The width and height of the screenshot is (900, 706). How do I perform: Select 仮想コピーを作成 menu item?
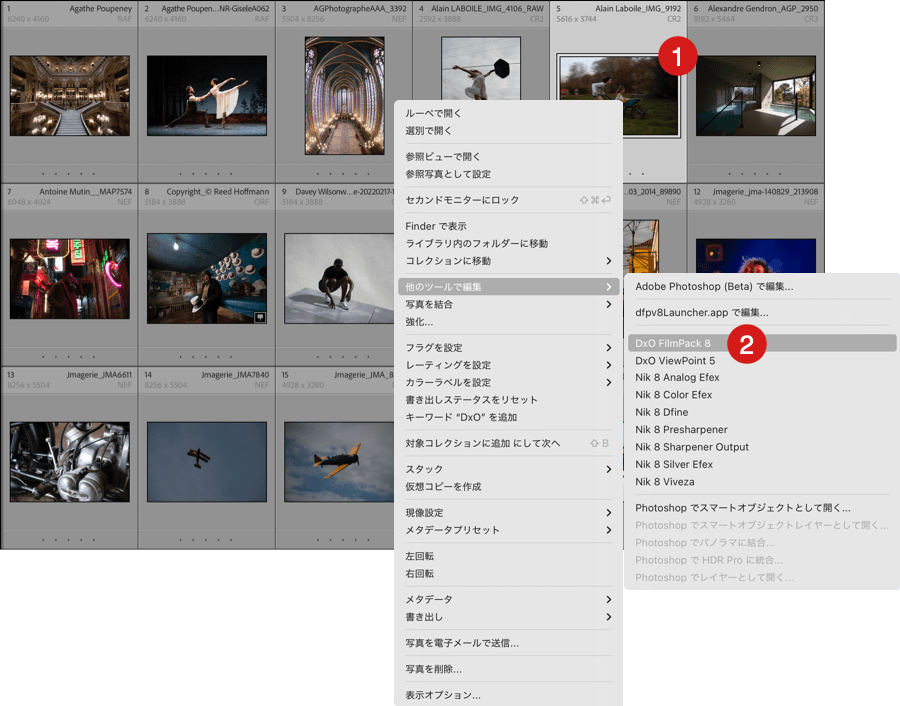pyautogui.click(x=443, y=487)
